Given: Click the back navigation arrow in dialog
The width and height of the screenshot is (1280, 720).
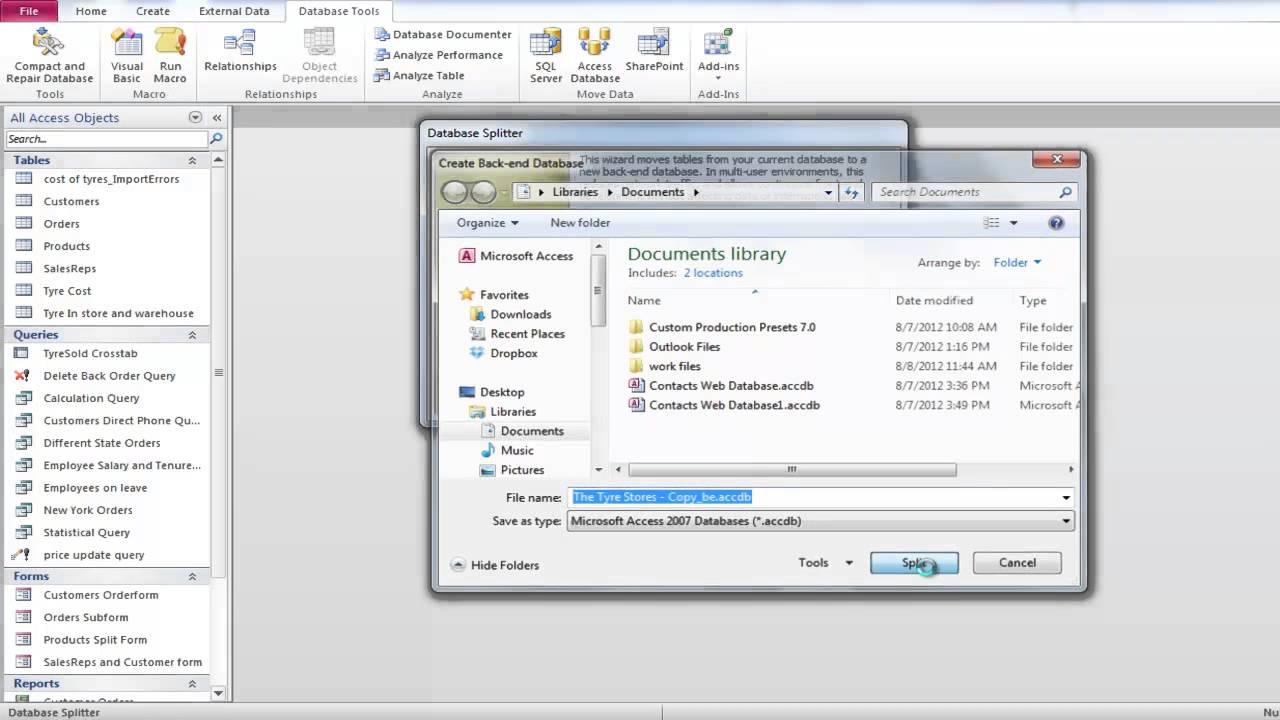Looking at the screenshot, I should 455,192.
